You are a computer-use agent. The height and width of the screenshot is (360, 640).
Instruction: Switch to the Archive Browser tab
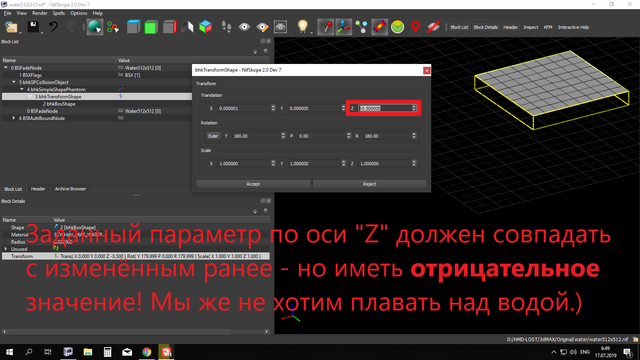click(70, 189)
